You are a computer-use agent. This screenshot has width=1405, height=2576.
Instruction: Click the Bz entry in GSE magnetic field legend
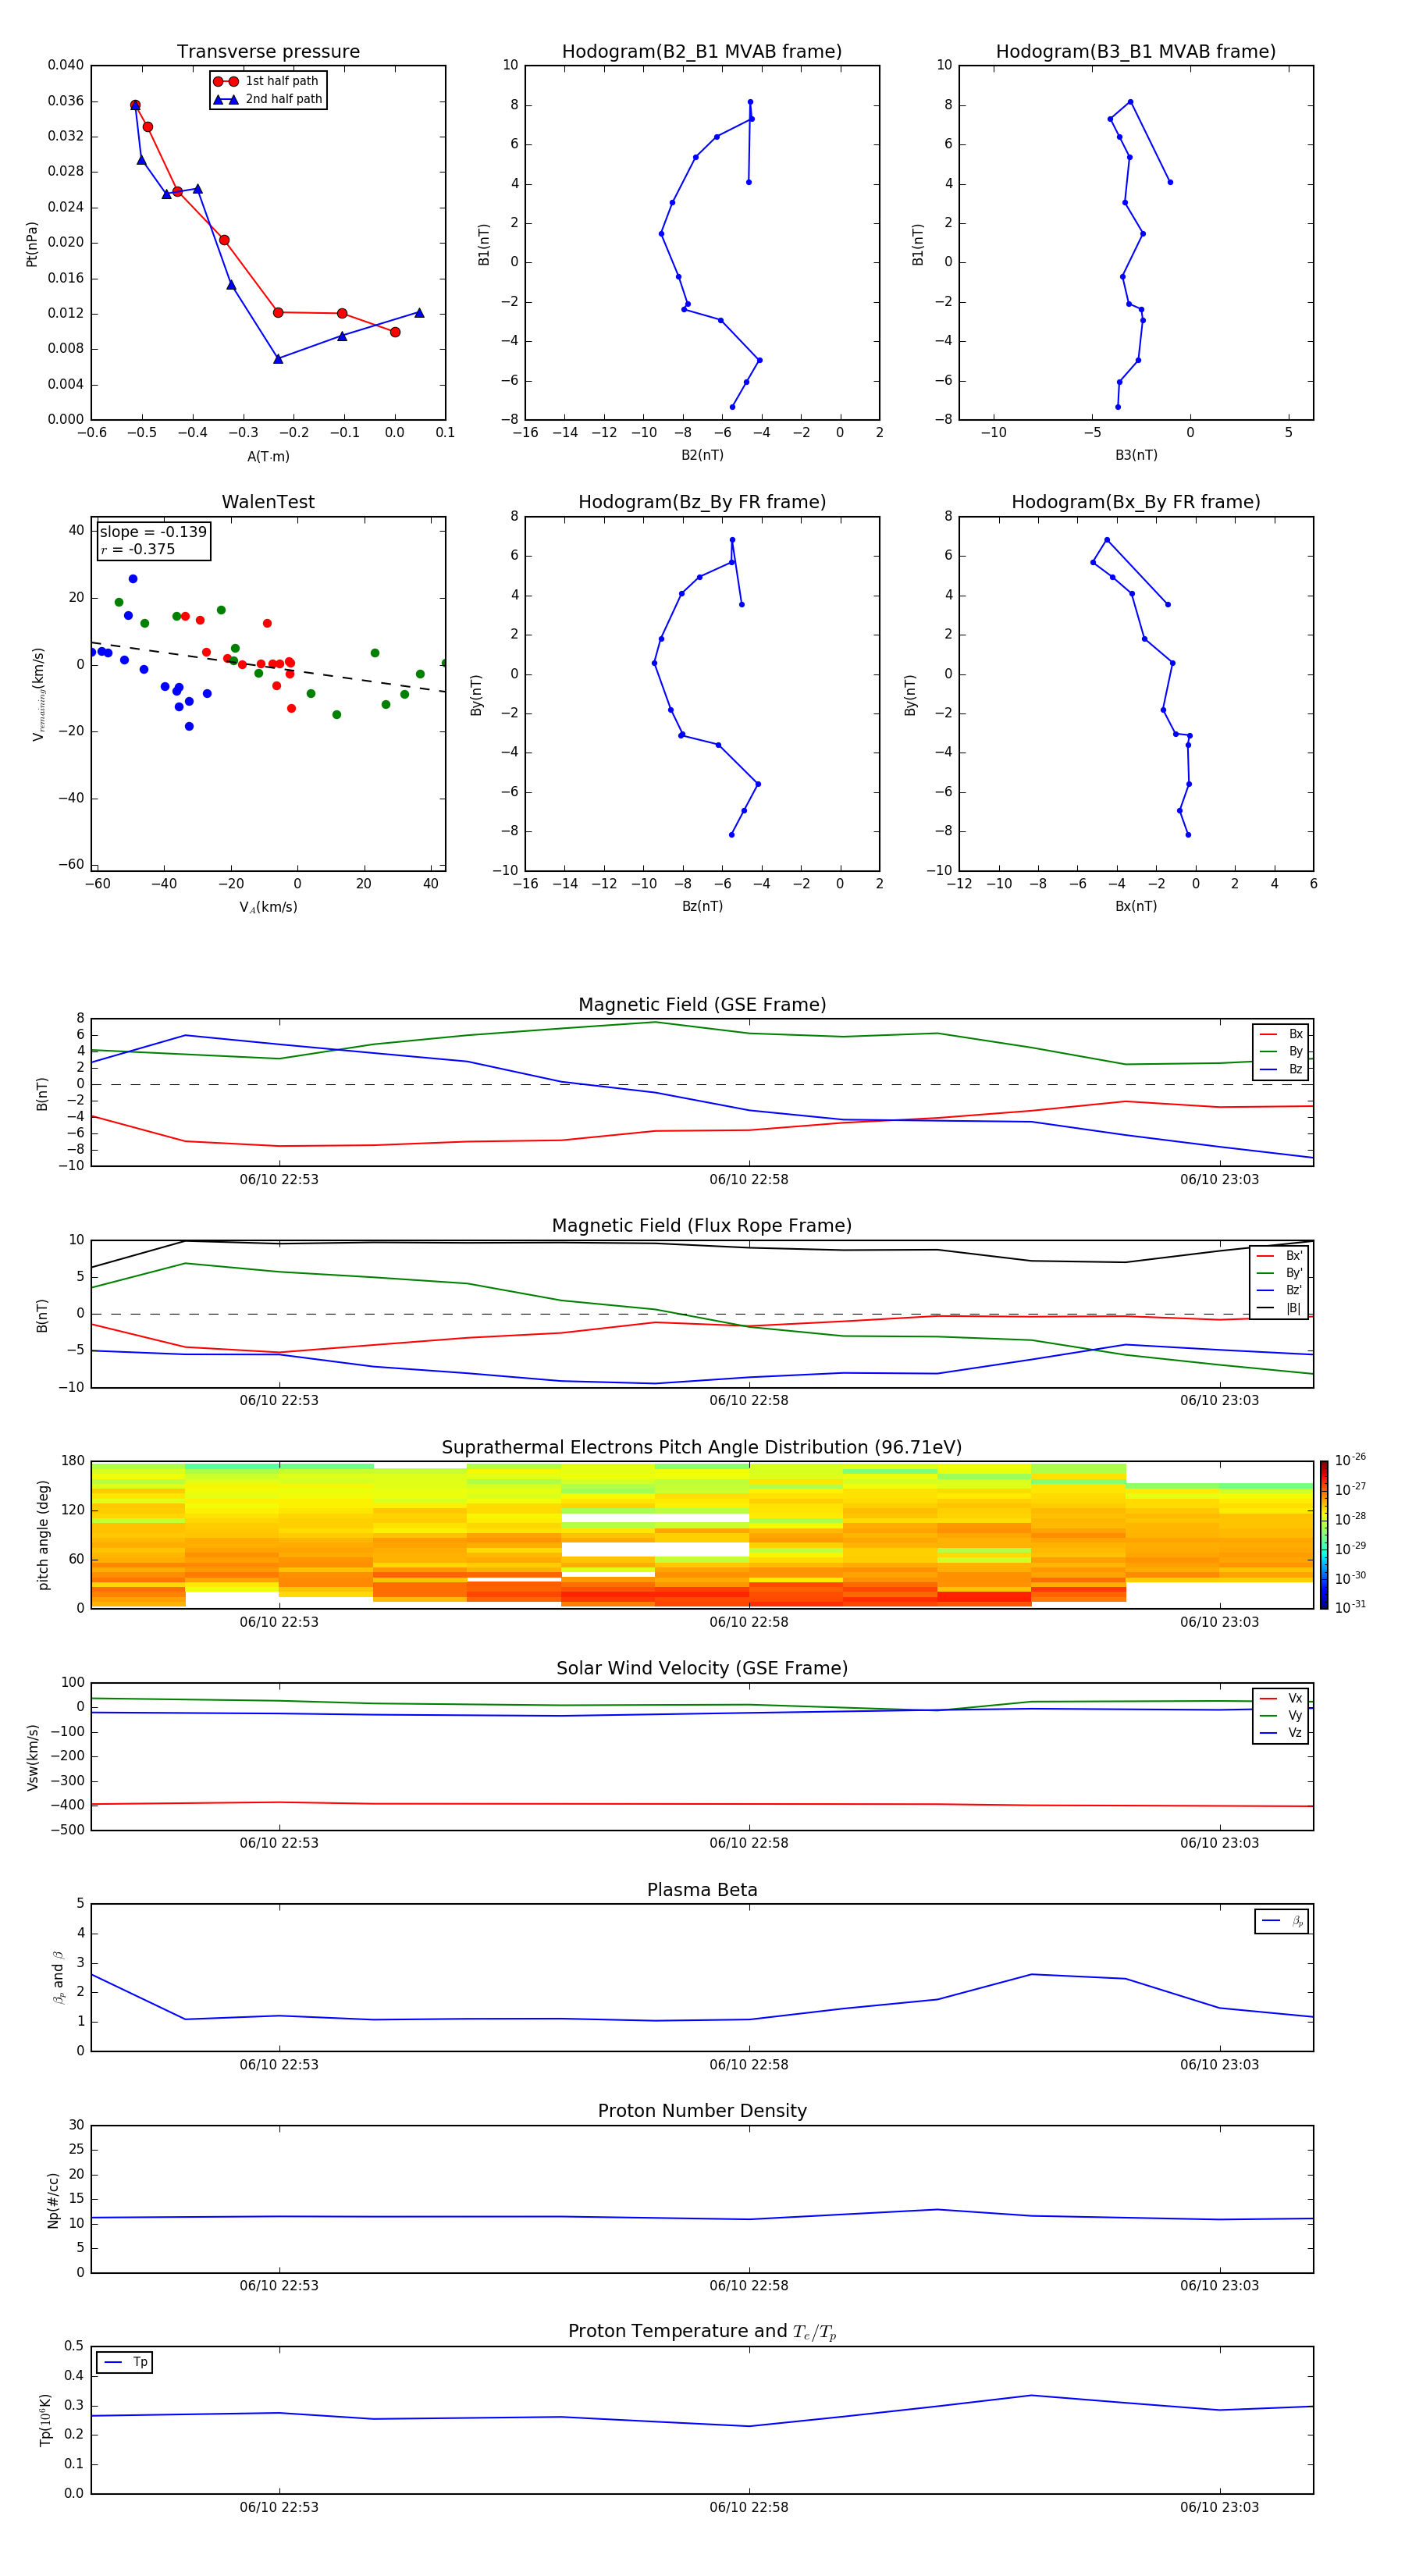[x=1281, y=1069]
